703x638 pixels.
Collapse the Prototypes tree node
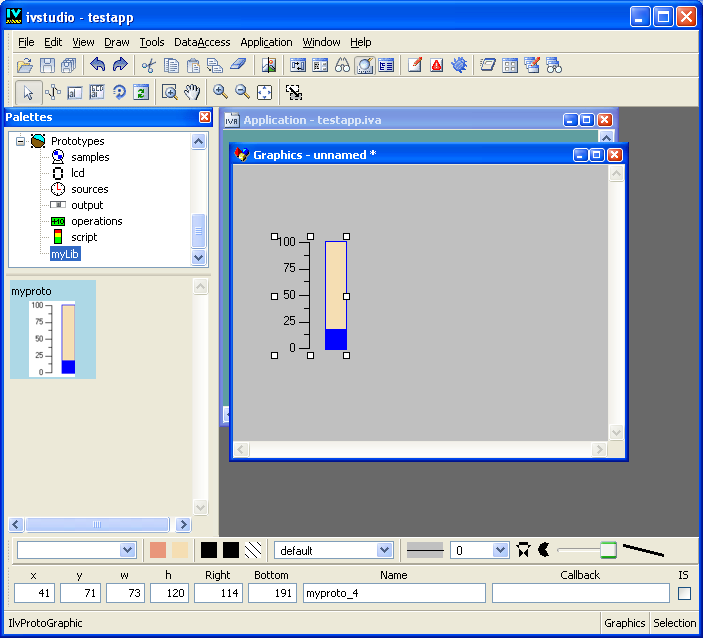pos(20,141)
